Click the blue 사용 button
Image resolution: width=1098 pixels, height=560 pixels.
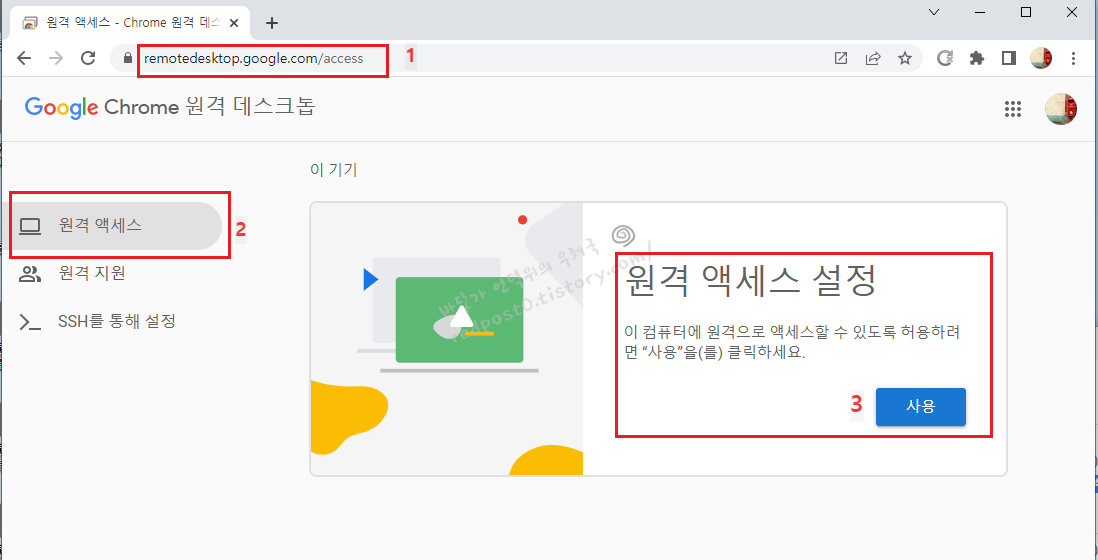pyautogui.click(x=920, y=407)
